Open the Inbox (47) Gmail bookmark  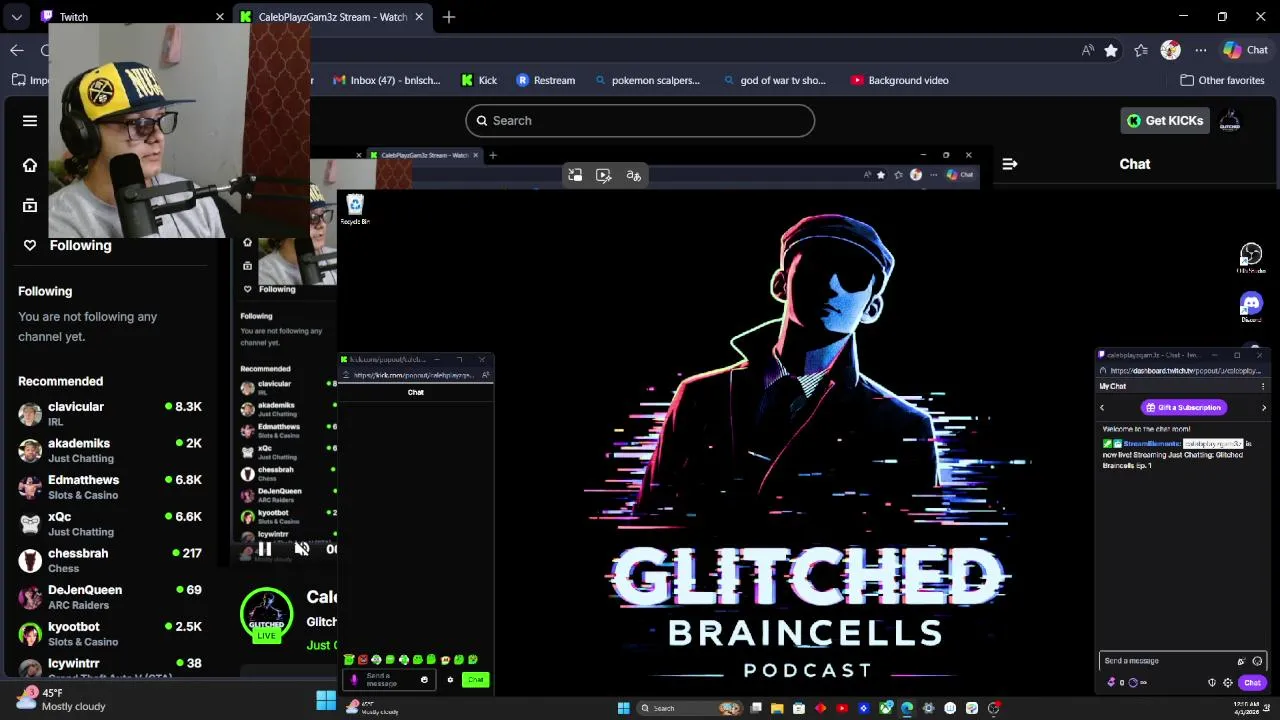[x=387, y=80]
